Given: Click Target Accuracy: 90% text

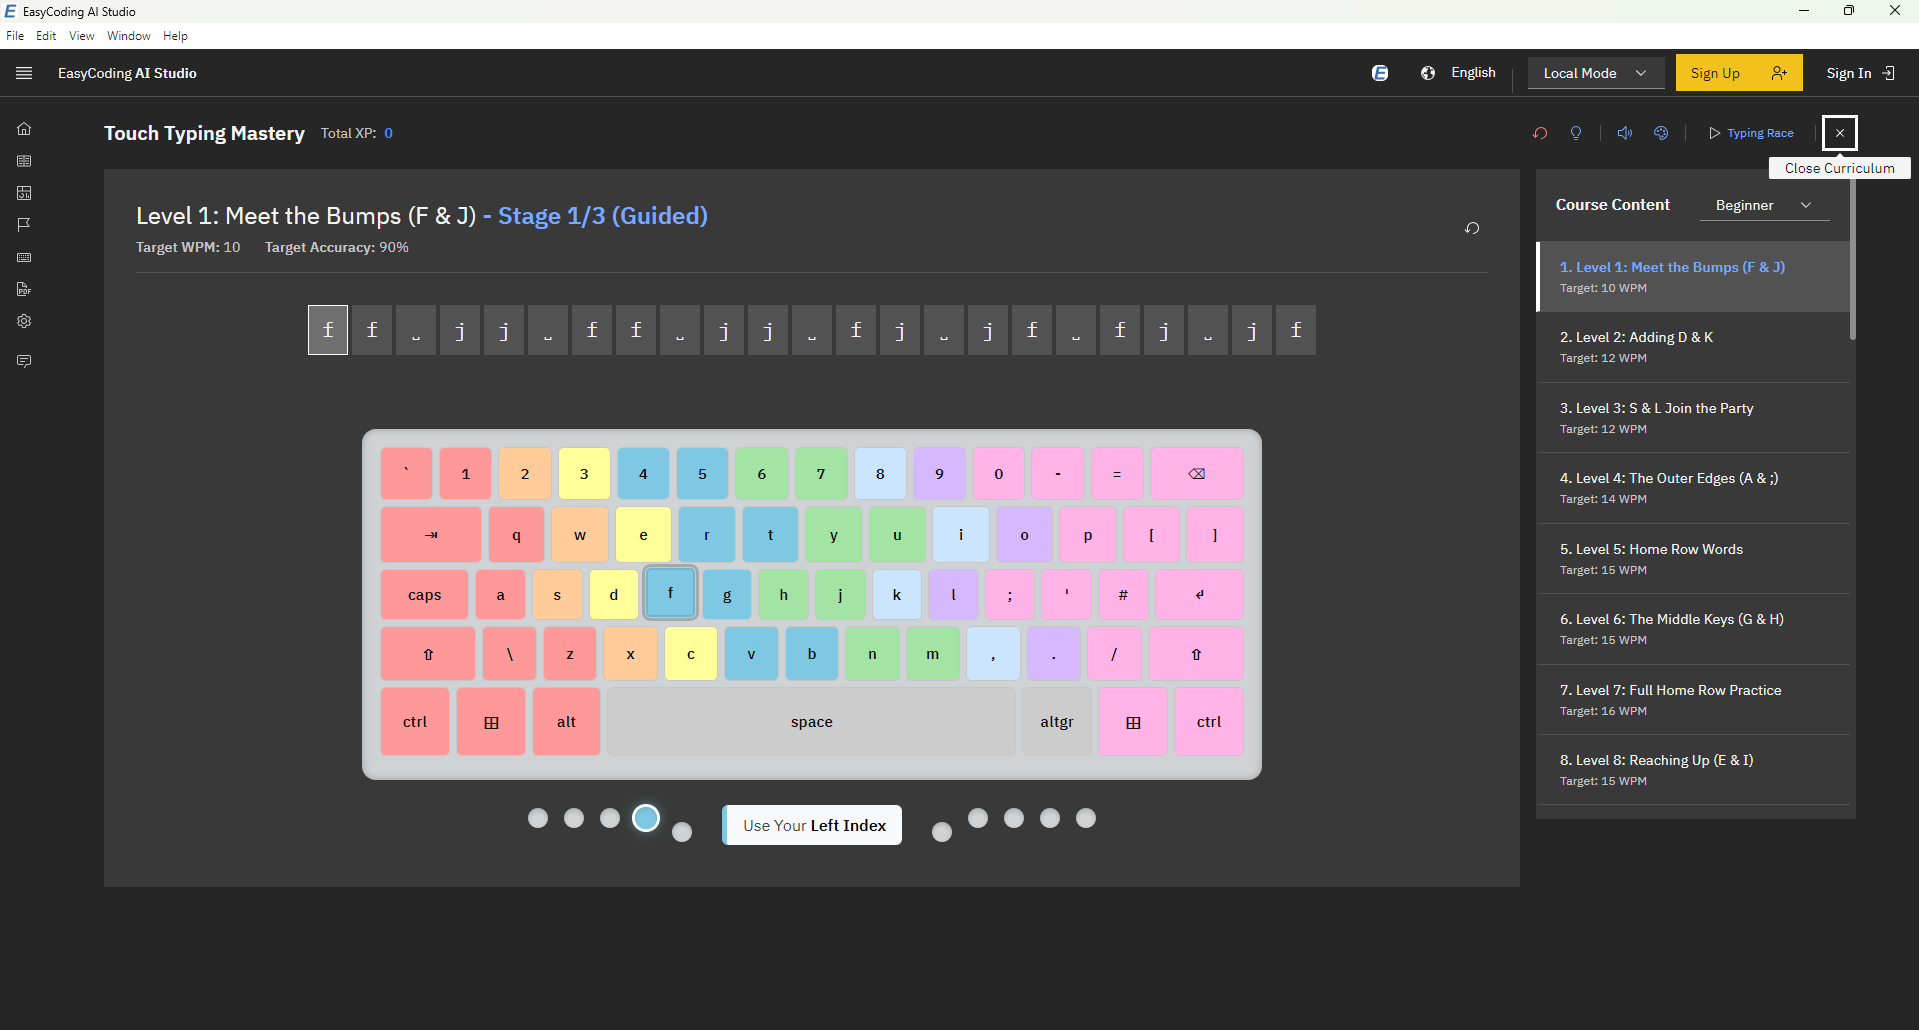Looking at the screenshot, I should point(336,247).
